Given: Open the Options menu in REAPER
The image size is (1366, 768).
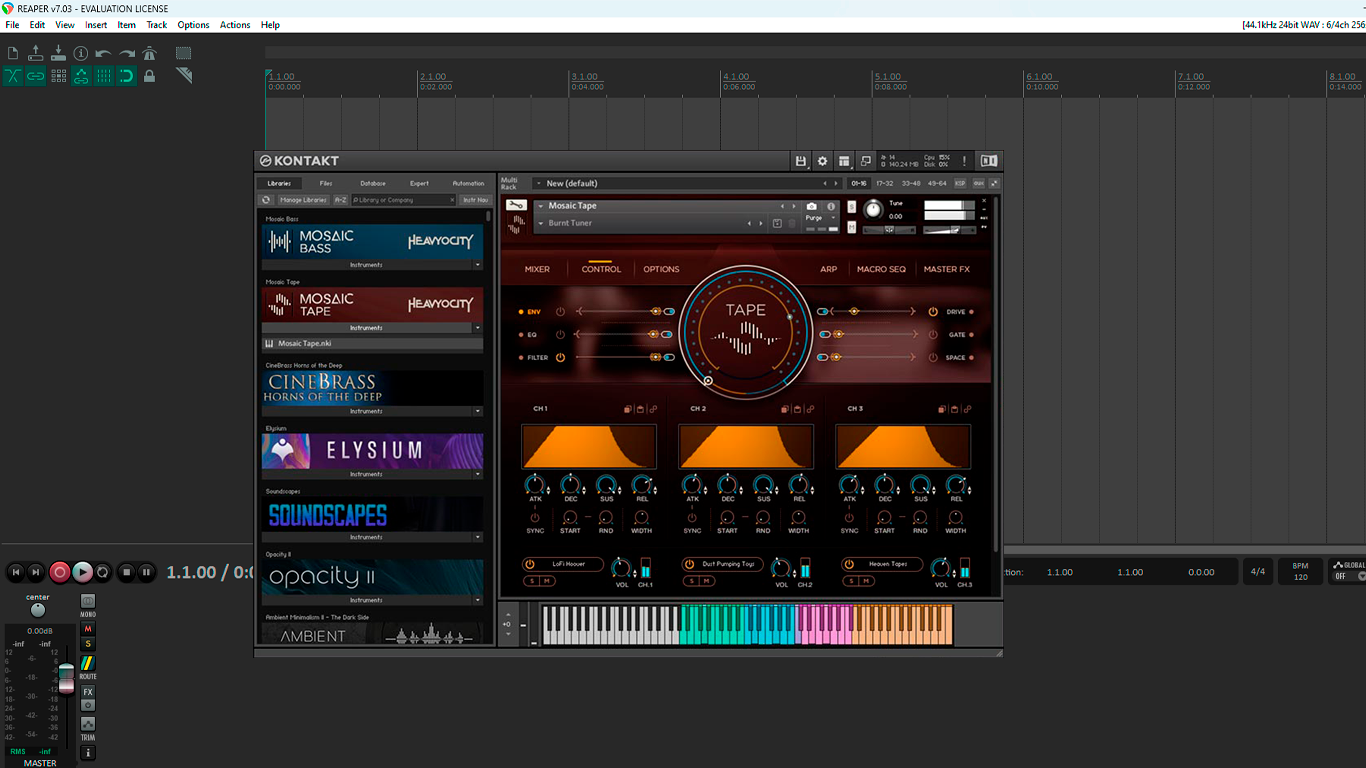Looking at the screenshot, I should 193,25.
